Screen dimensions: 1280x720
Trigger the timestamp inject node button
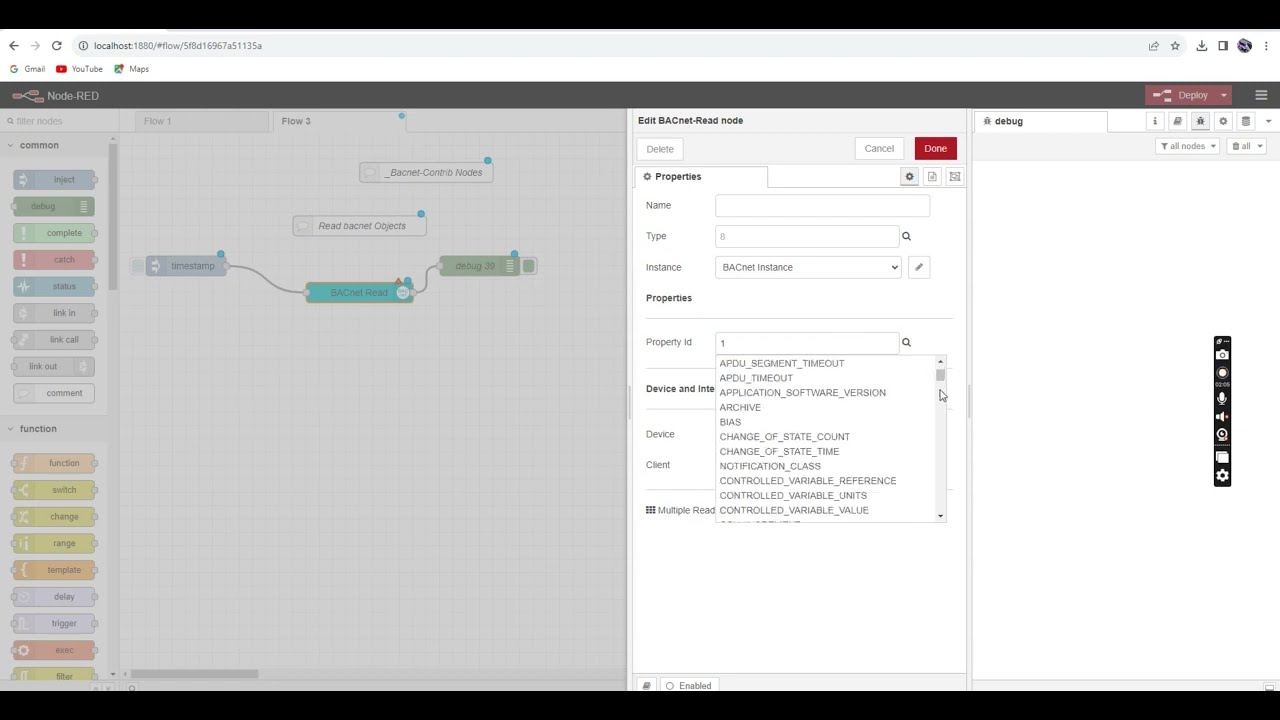click(138, 266)
